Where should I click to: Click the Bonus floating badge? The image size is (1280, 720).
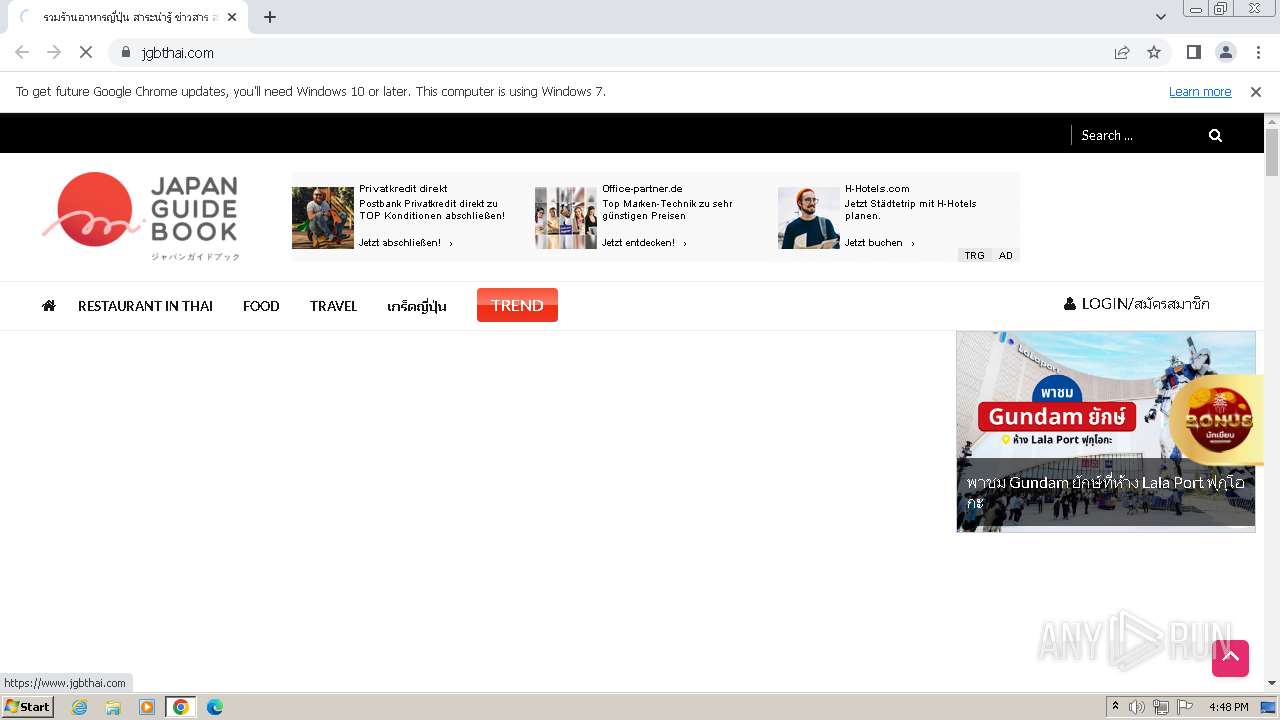click(x=1217, y=420)
